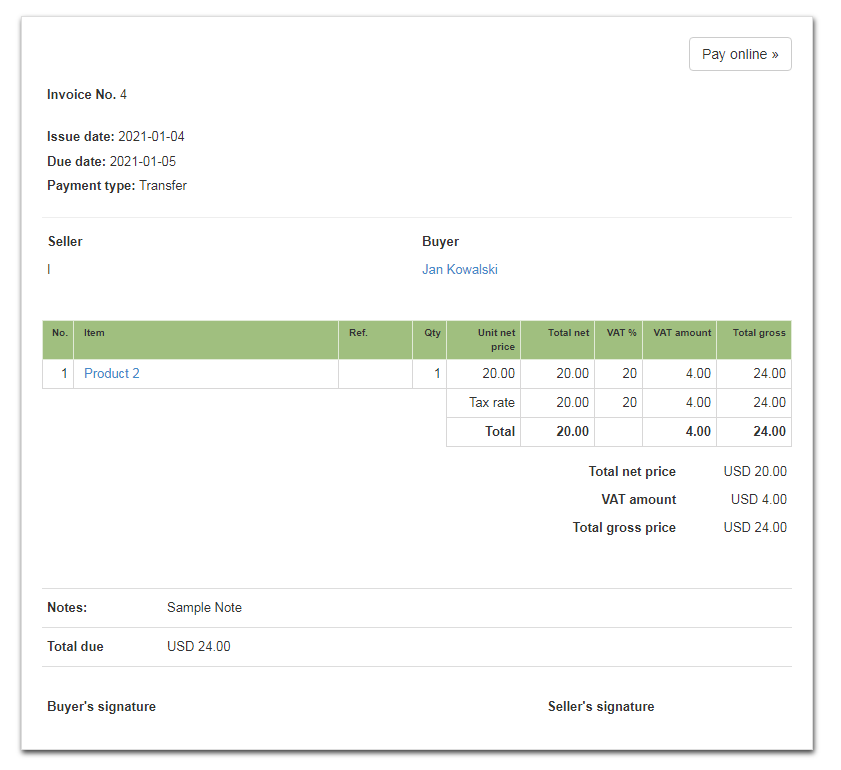Click the Tax rate row label
This screenshot has height=770, width=841.
pos(492,402)
